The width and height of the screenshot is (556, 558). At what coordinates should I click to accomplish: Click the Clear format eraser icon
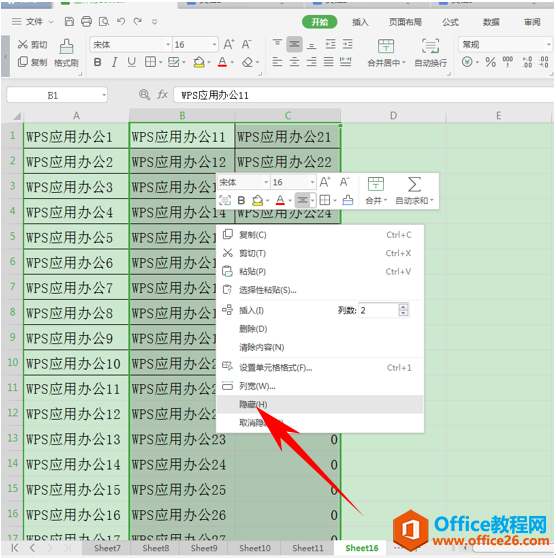(x=247, y=63)
